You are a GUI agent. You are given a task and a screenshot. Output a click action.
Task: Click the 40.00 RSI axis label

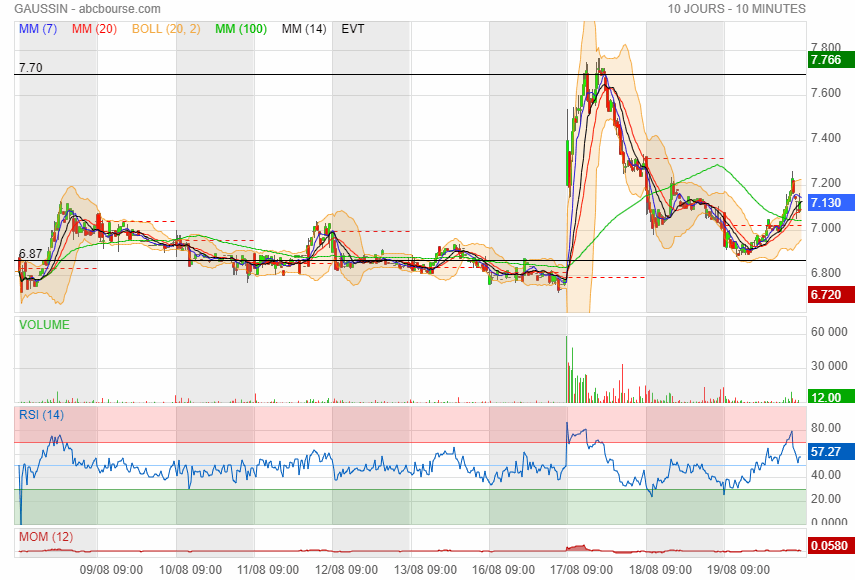click(826, 475)
